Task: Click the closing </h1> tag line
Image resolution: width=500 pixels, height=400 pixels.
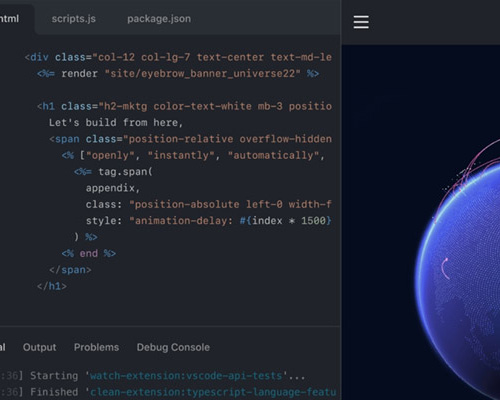Action: coord(52,286)
